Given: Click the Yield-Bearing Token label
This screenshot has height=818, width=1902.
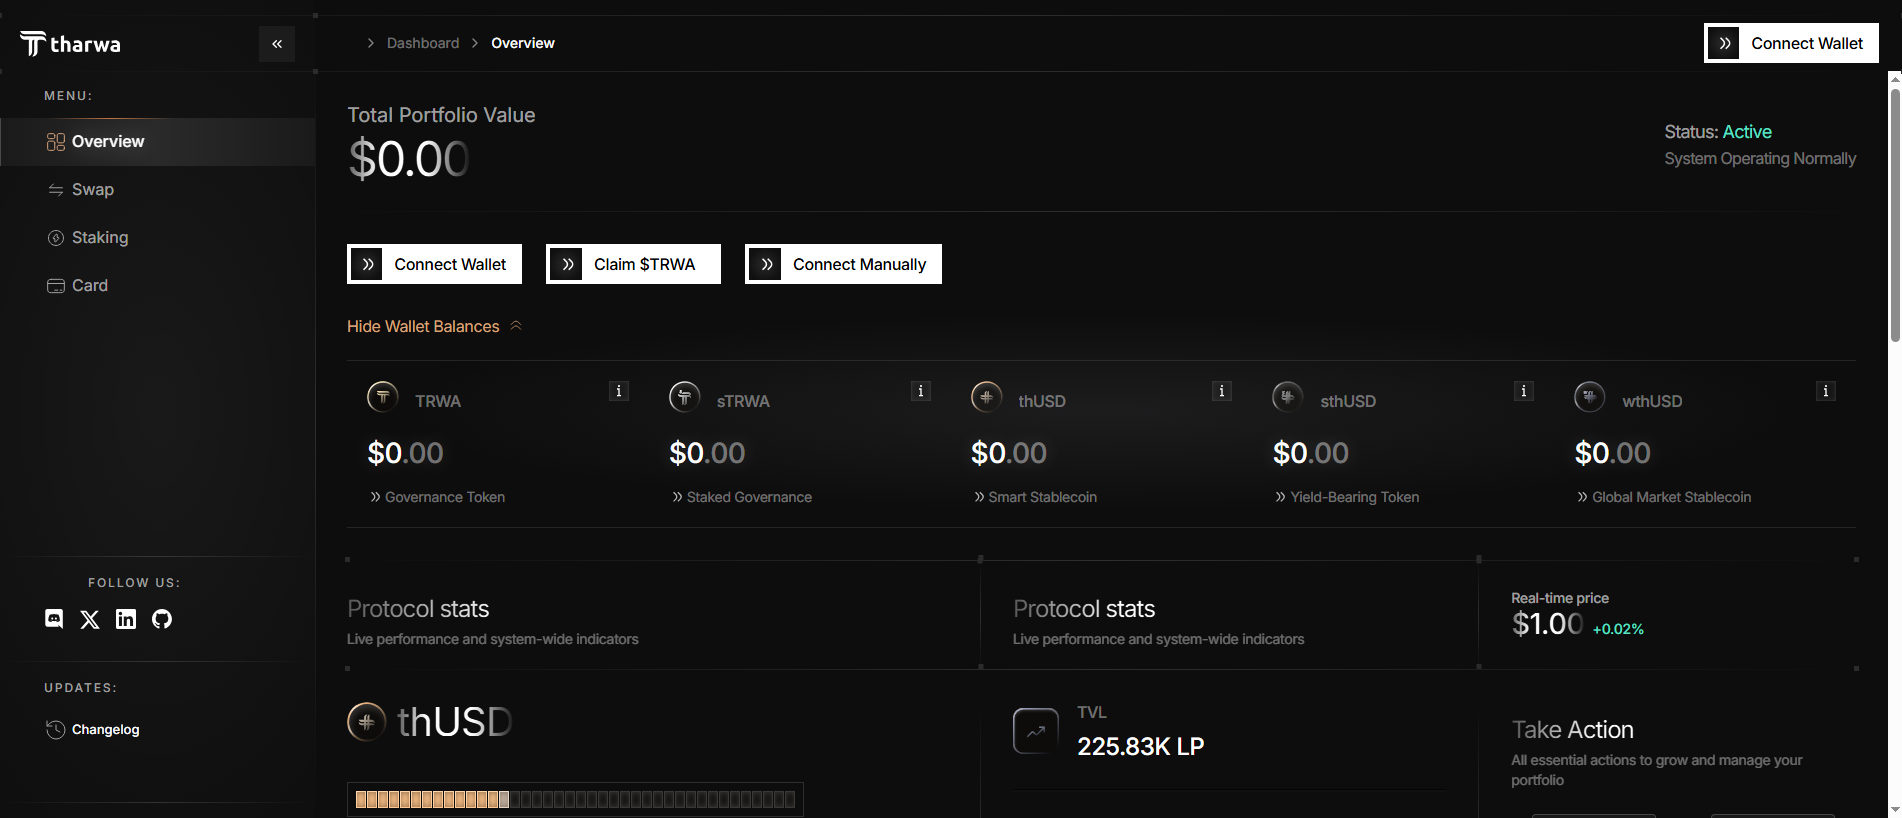Looking at the screenshot, I should [1355, 497].
